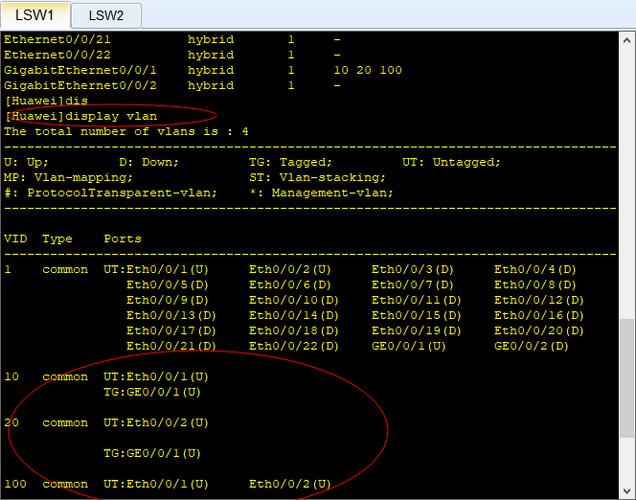The width and height of the screenshot is (636, 500).
Task: Click 'Eth0/0/16(D)' port entry
Action: click(x=539, y=315)
